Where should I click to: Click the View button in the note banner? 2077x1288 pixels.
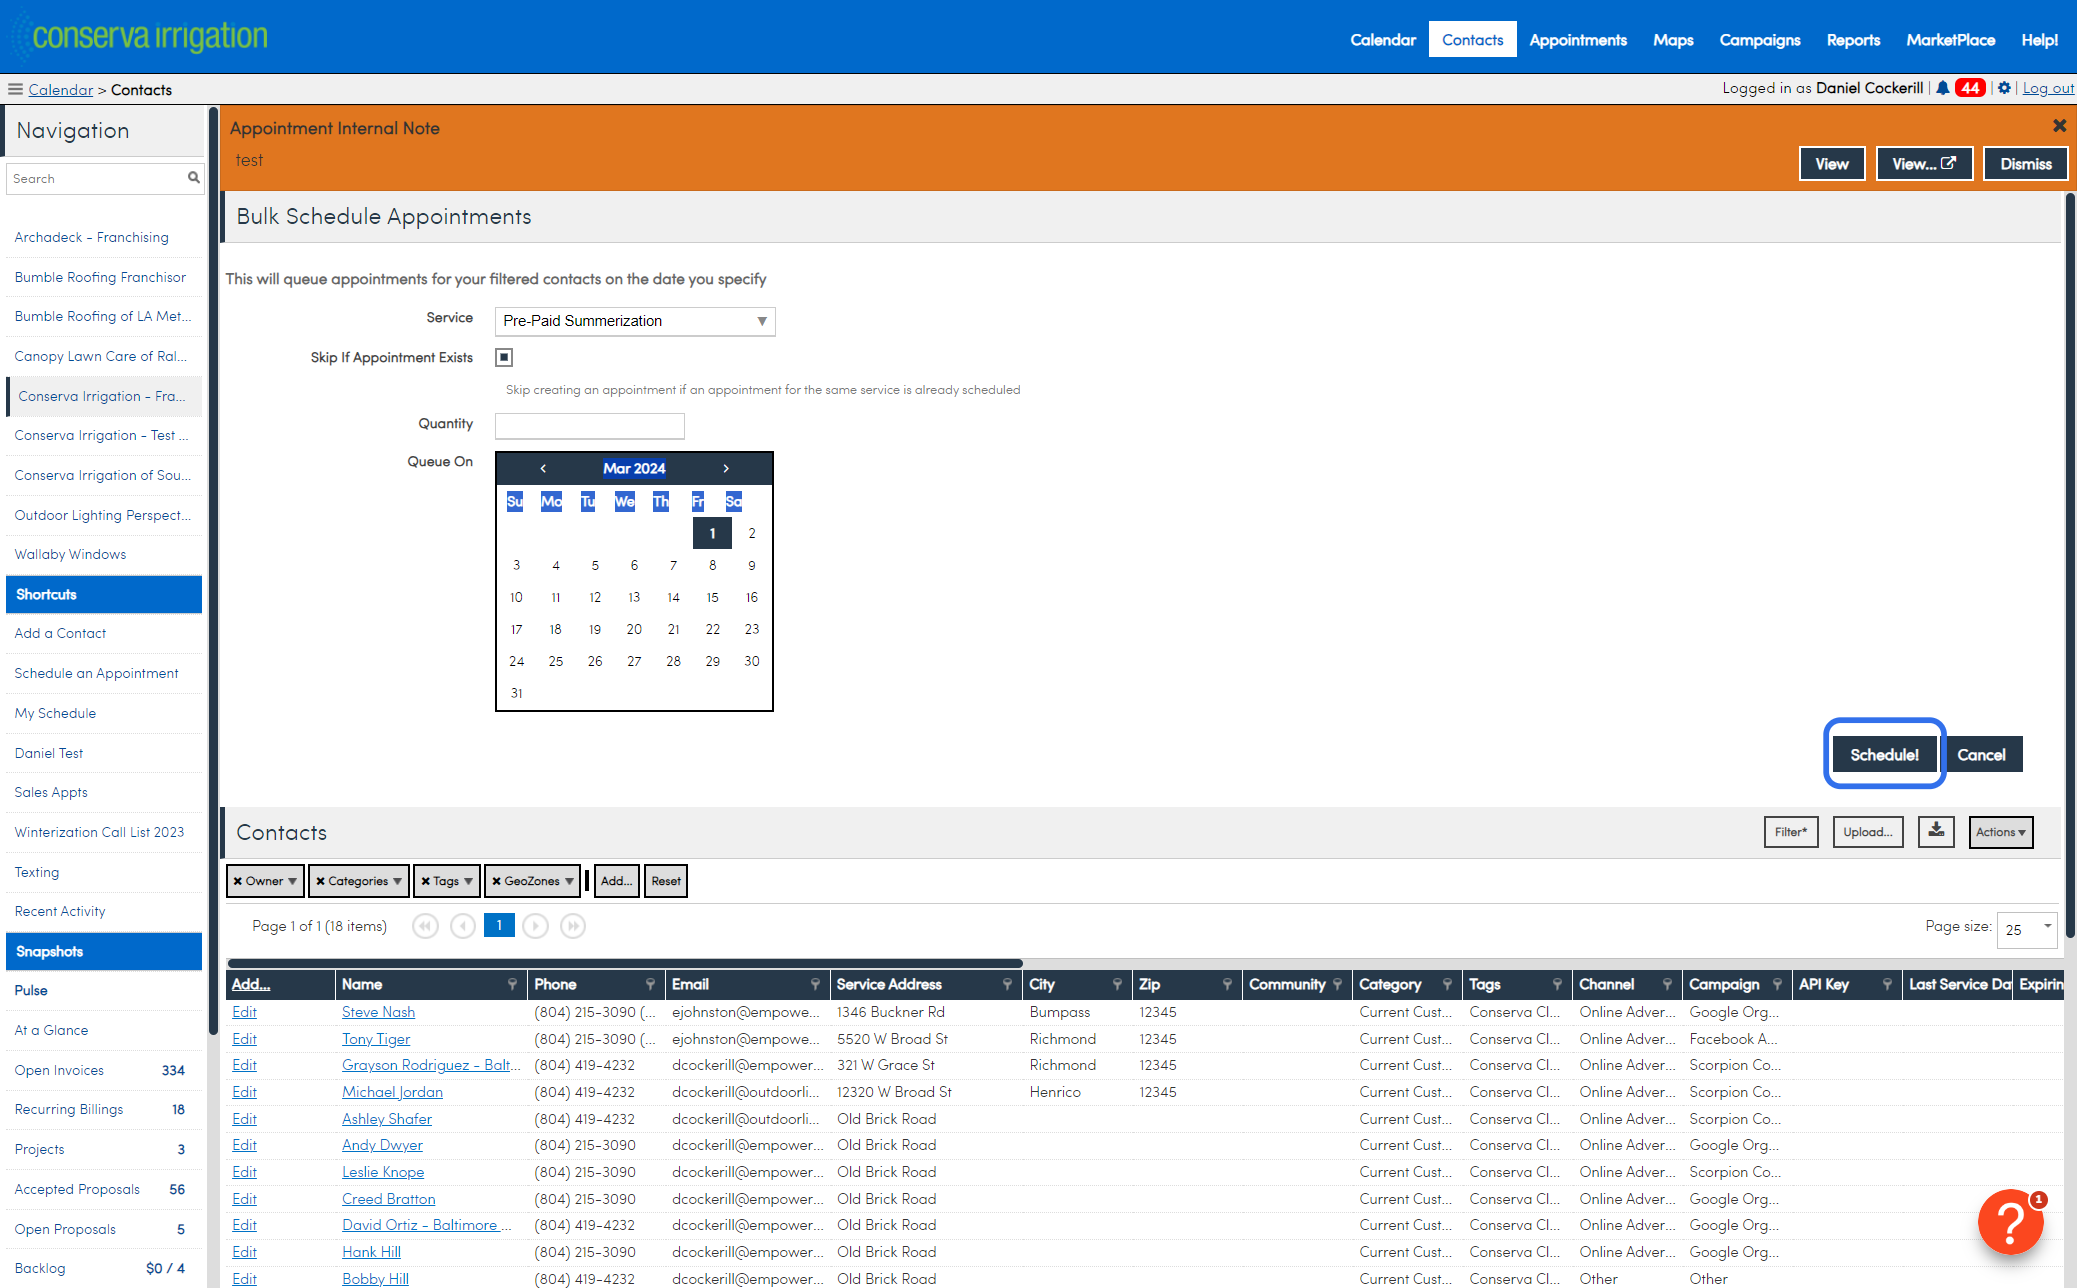tap(1832, 164)
